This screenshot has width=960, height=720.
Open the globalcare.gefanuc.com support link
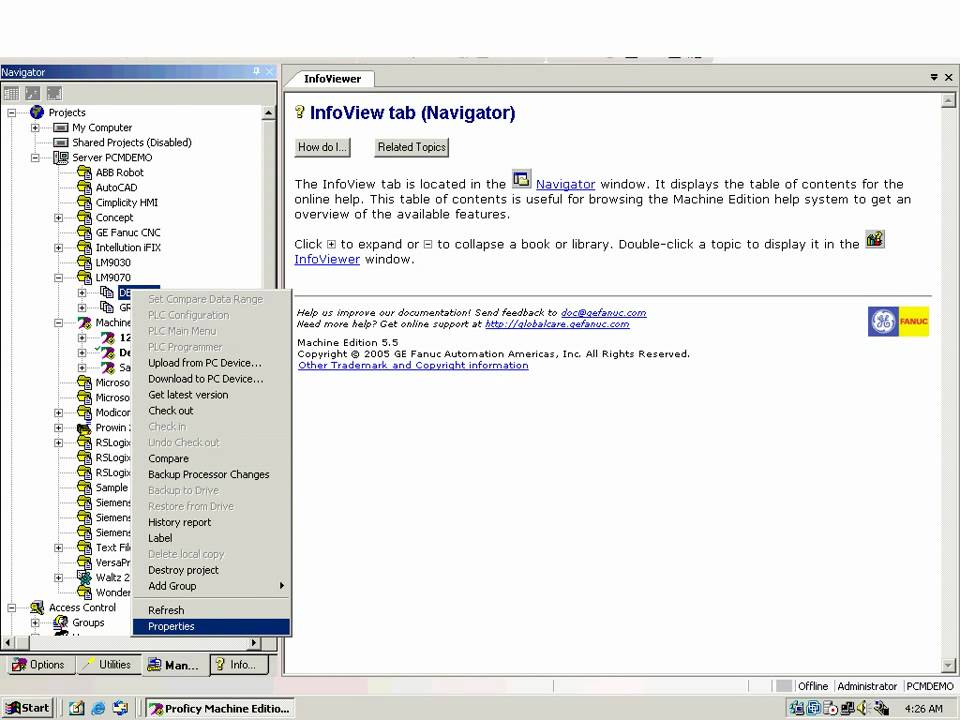(x=557, y=324)
